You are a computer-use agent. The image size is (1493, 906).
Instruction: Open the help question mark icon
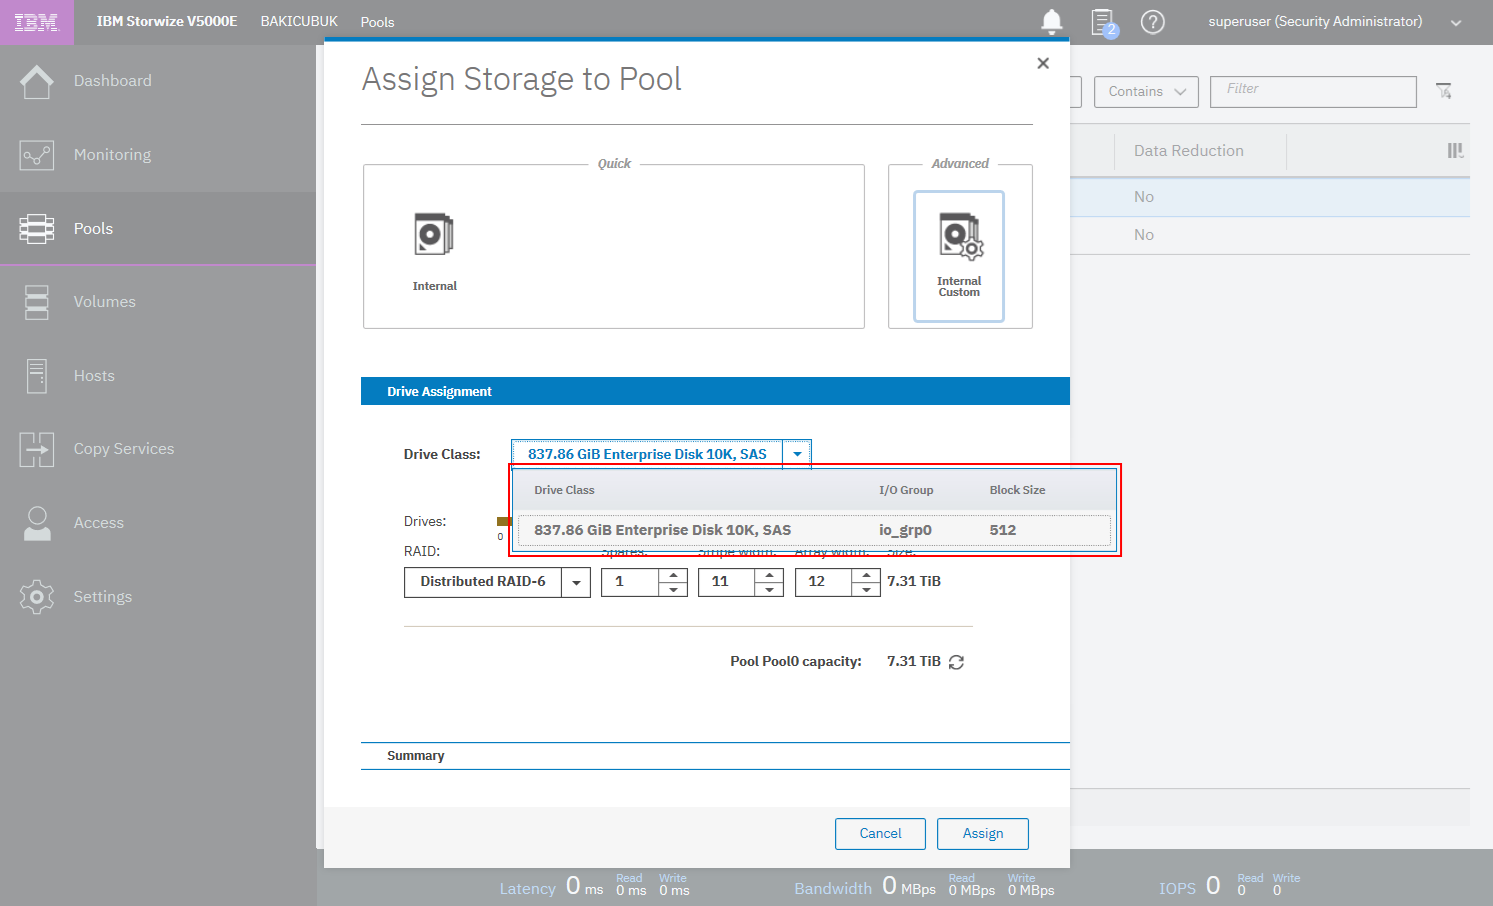(x=1153, y=22)
